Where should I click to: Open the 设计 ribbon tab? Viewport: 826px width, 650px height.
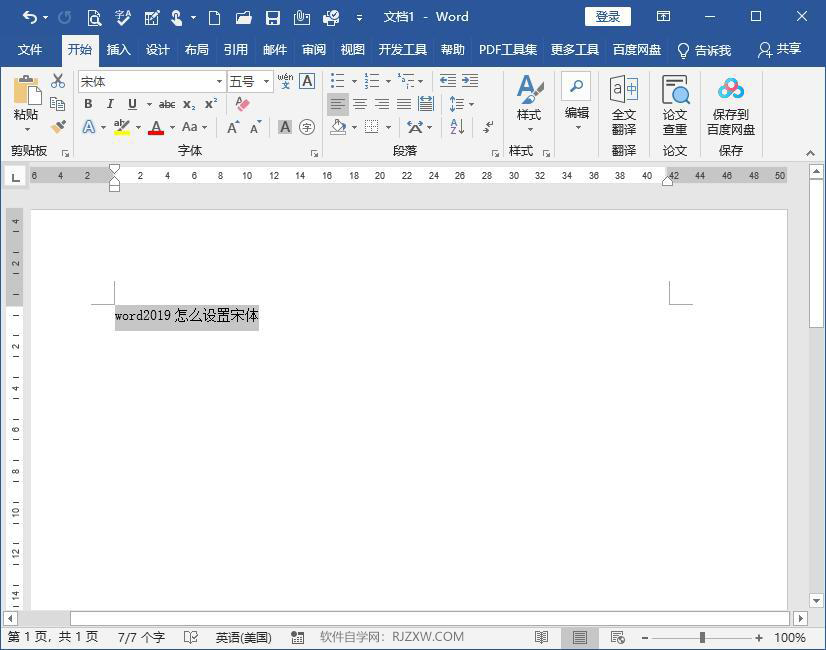pyautogui.click(x=157, y=49)
